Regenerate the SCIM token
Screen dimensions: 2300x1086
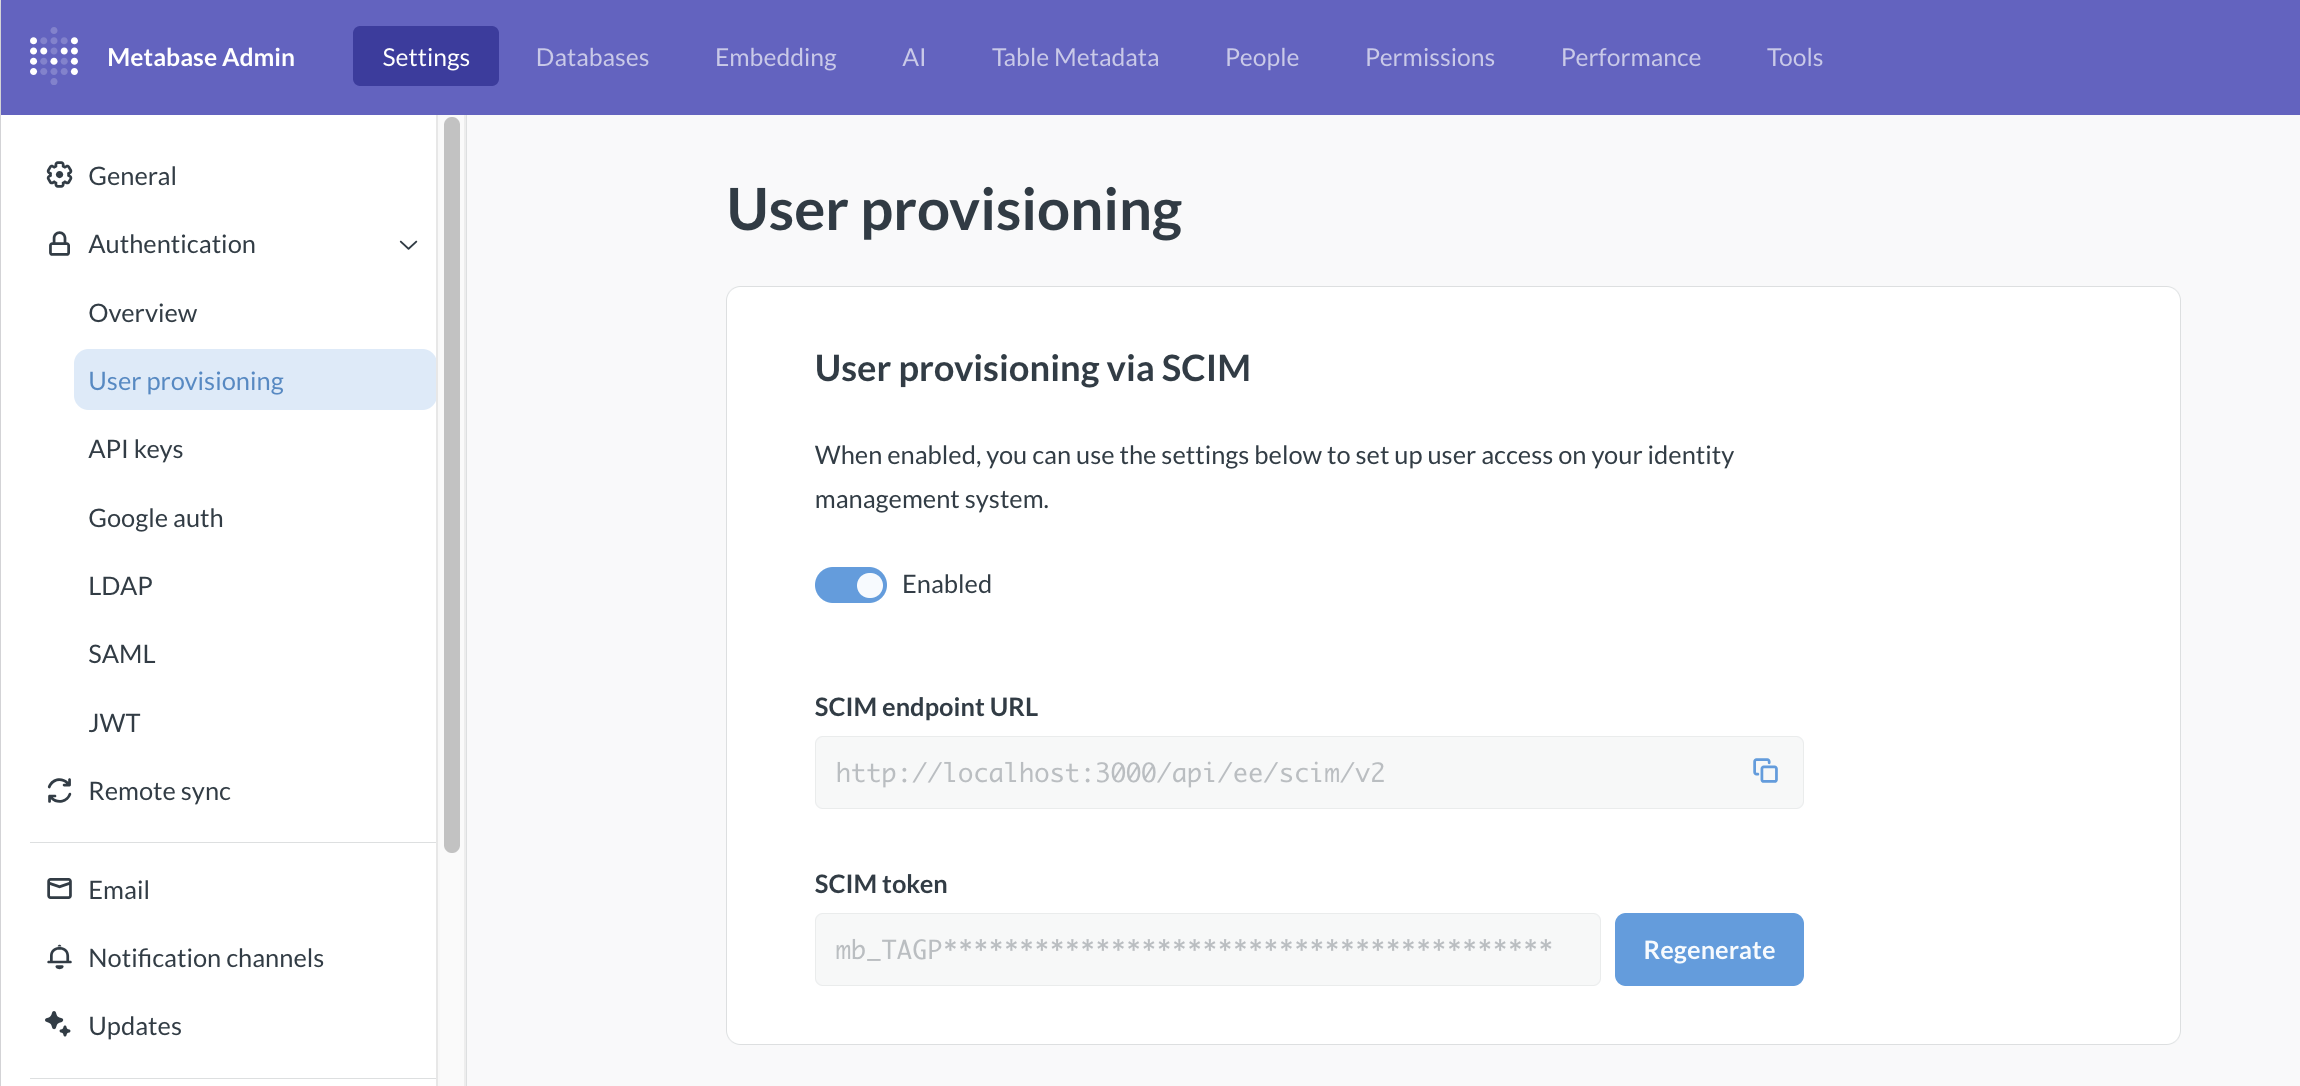(x=1709, y=950)
